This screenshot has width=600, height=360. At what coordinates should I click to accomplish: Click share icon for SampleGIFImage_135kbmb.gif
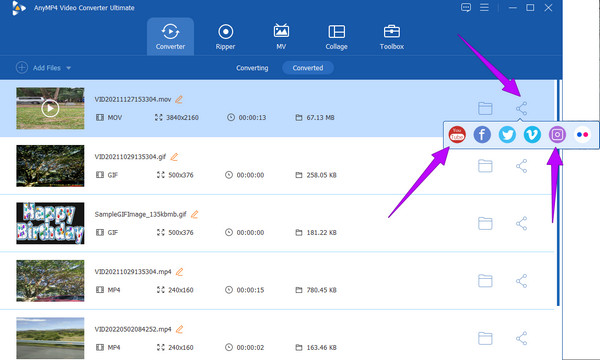point(522,223)
